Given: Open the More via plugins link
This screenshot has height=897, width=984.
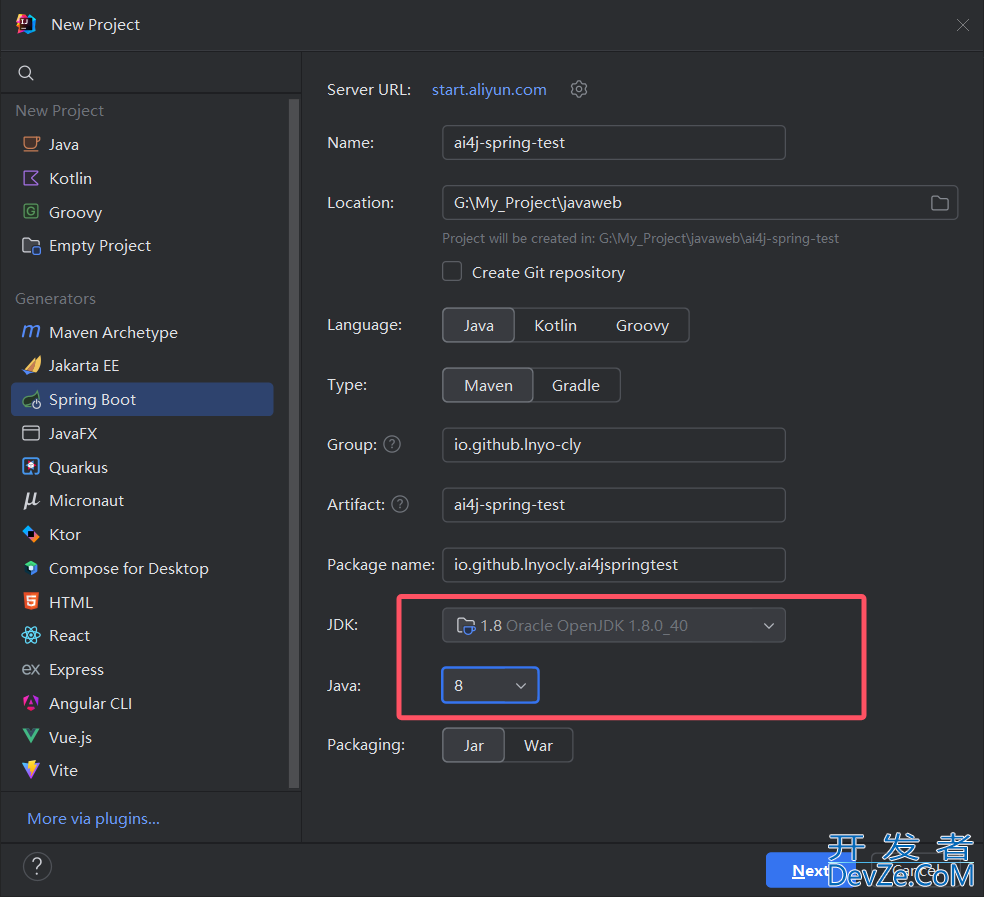Looking at the screenshot, I should (94, 819).
